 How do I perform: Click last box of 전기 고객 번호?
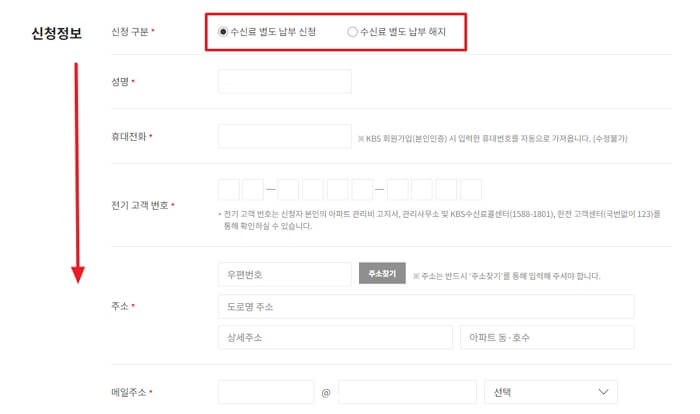[x=471, y=189]
